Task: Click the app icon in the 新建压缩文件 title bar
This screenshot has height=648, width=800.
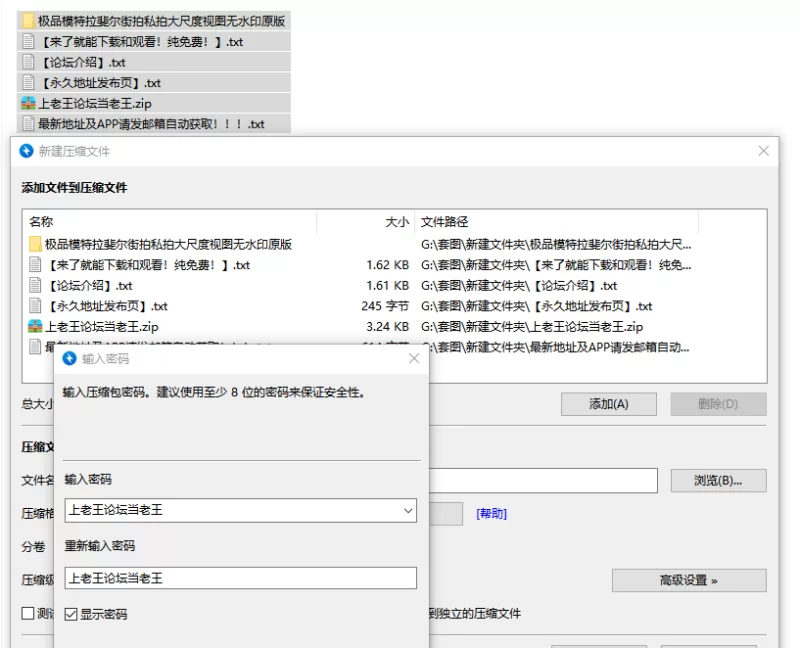Action: click(27, 152)
